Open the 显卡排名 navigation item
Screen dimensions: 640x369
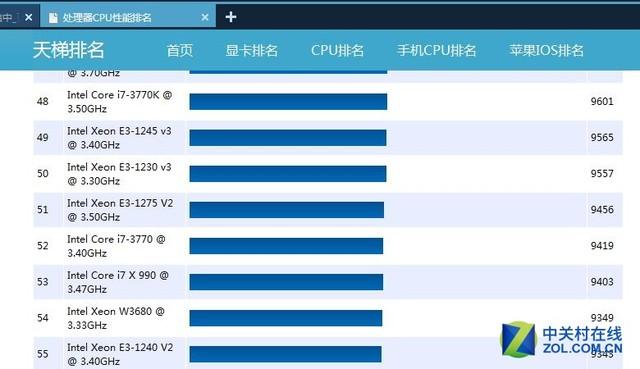pos(251,50)
